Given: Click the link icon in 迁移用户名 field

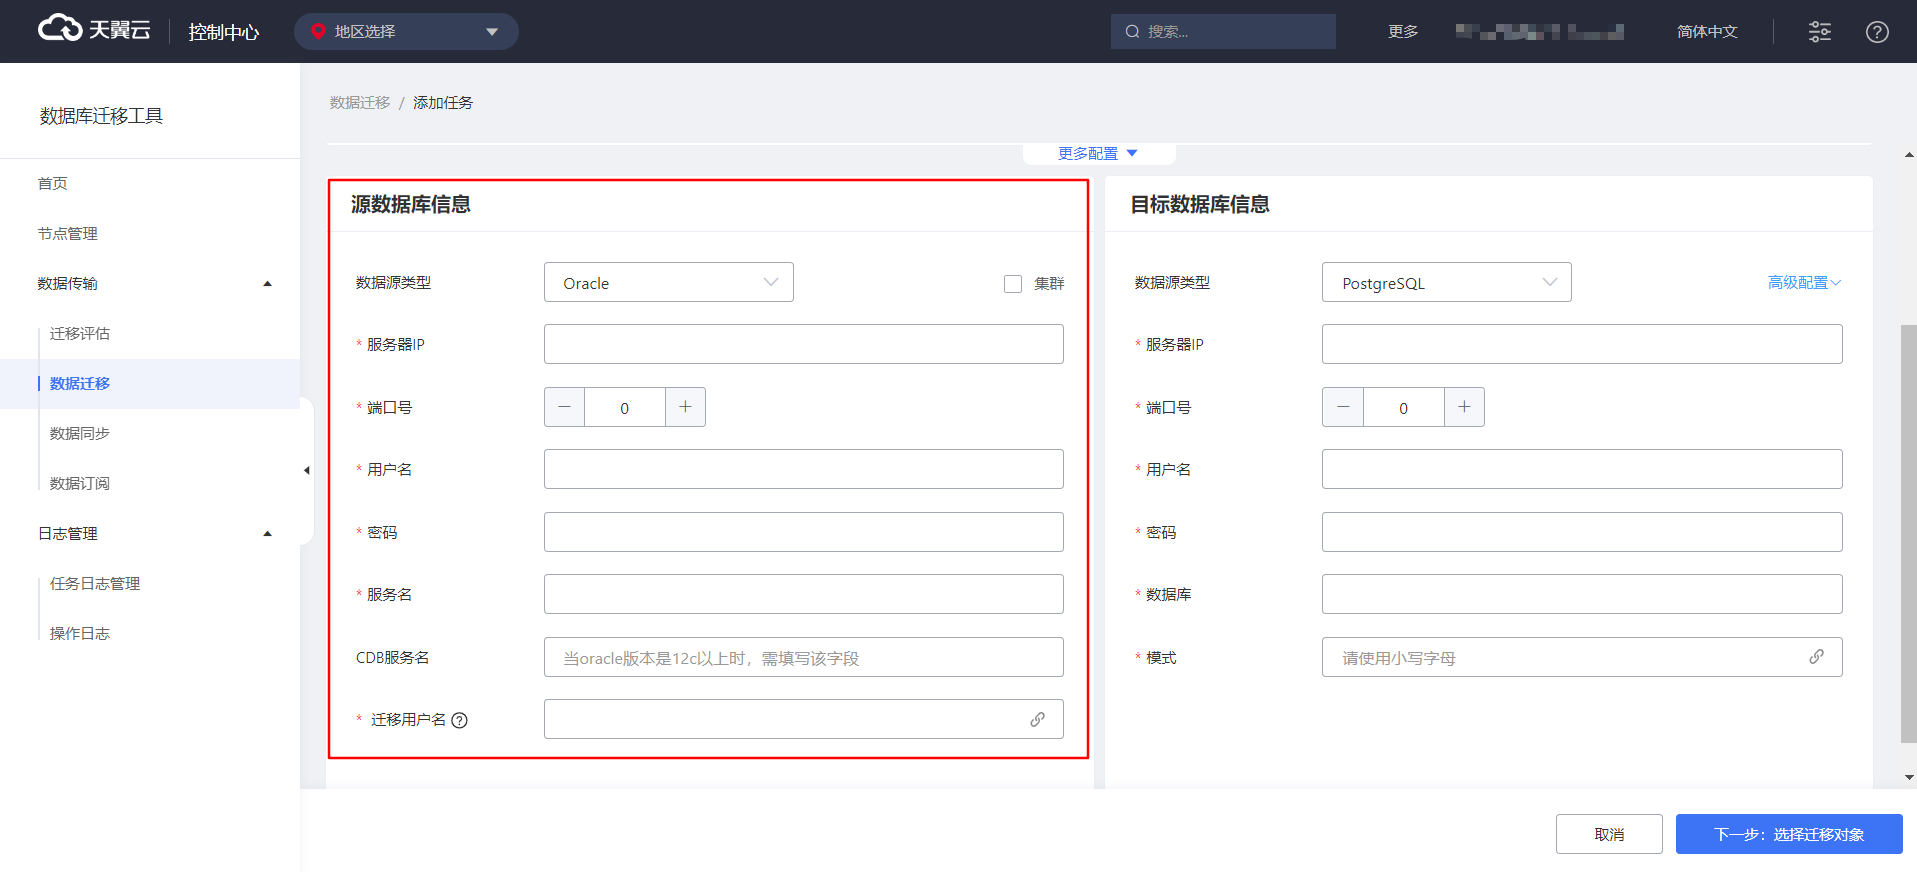Looking at the screenshot, I should click(1038, 719).
